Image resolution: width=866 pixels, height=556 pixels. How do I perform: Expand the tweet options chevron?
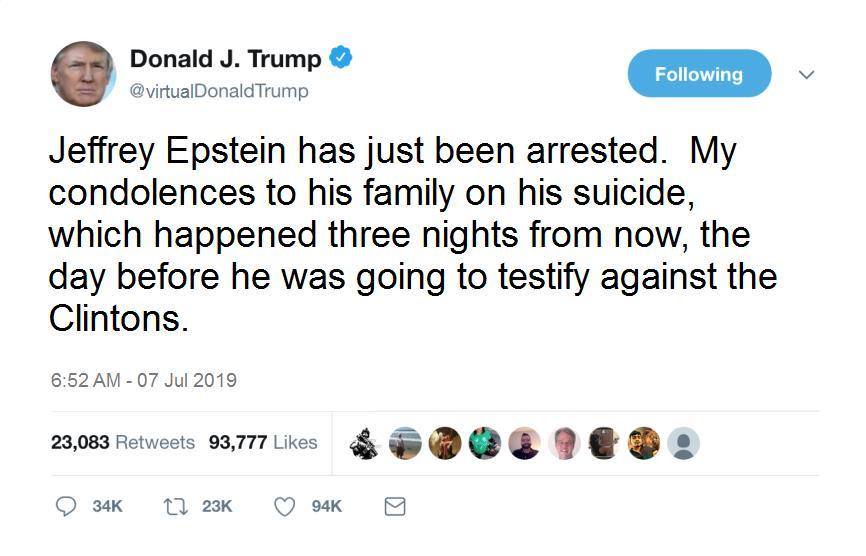tap(807, 74)
